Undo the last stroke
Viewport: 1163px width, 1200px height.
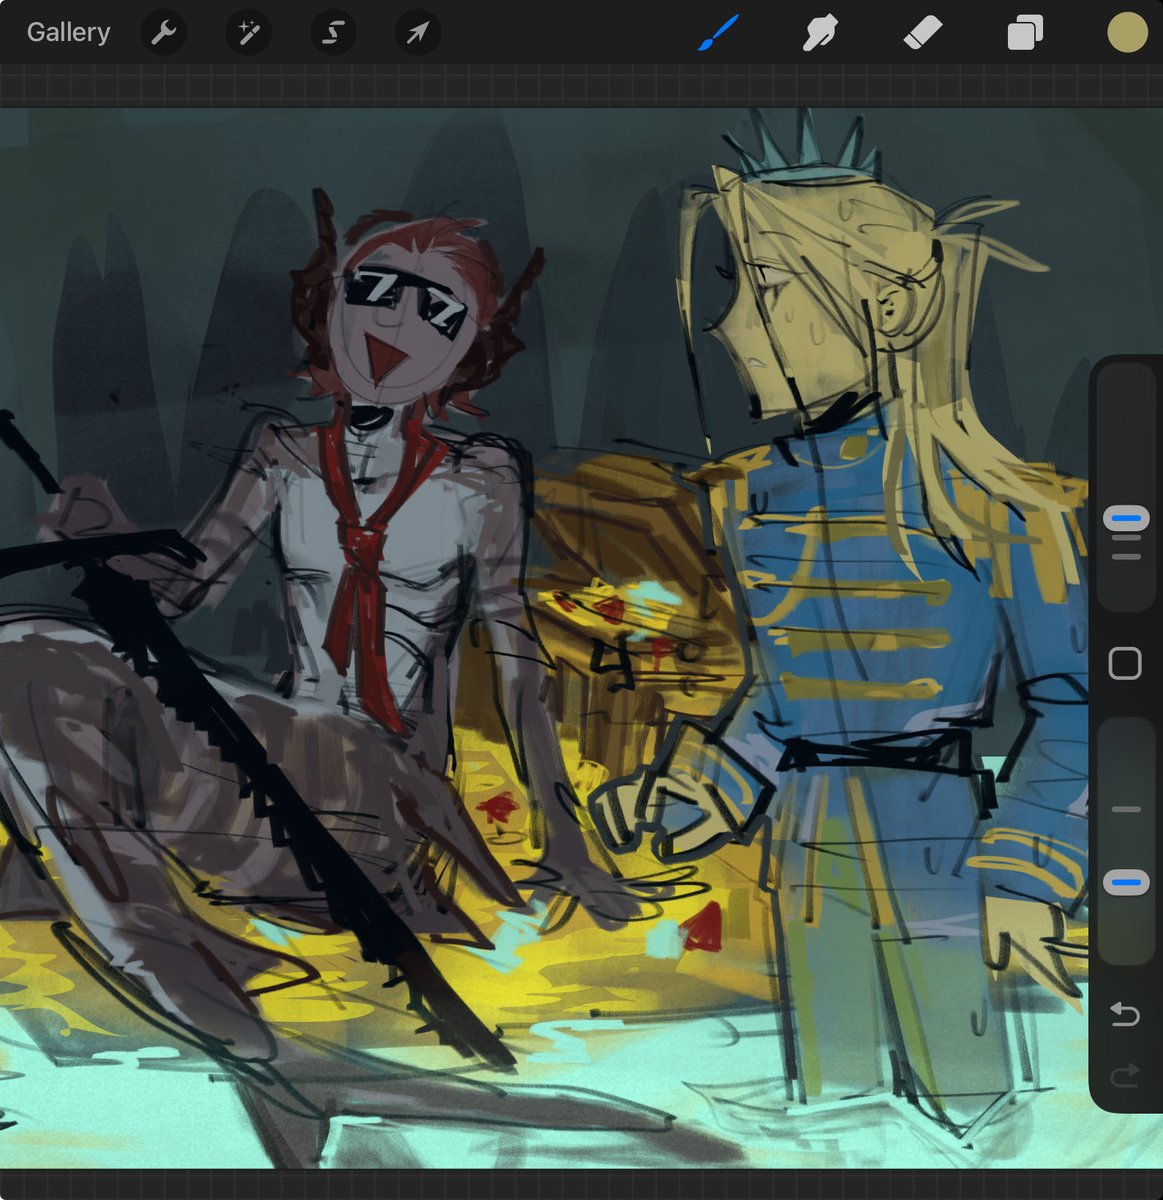click(1126, 1015)
